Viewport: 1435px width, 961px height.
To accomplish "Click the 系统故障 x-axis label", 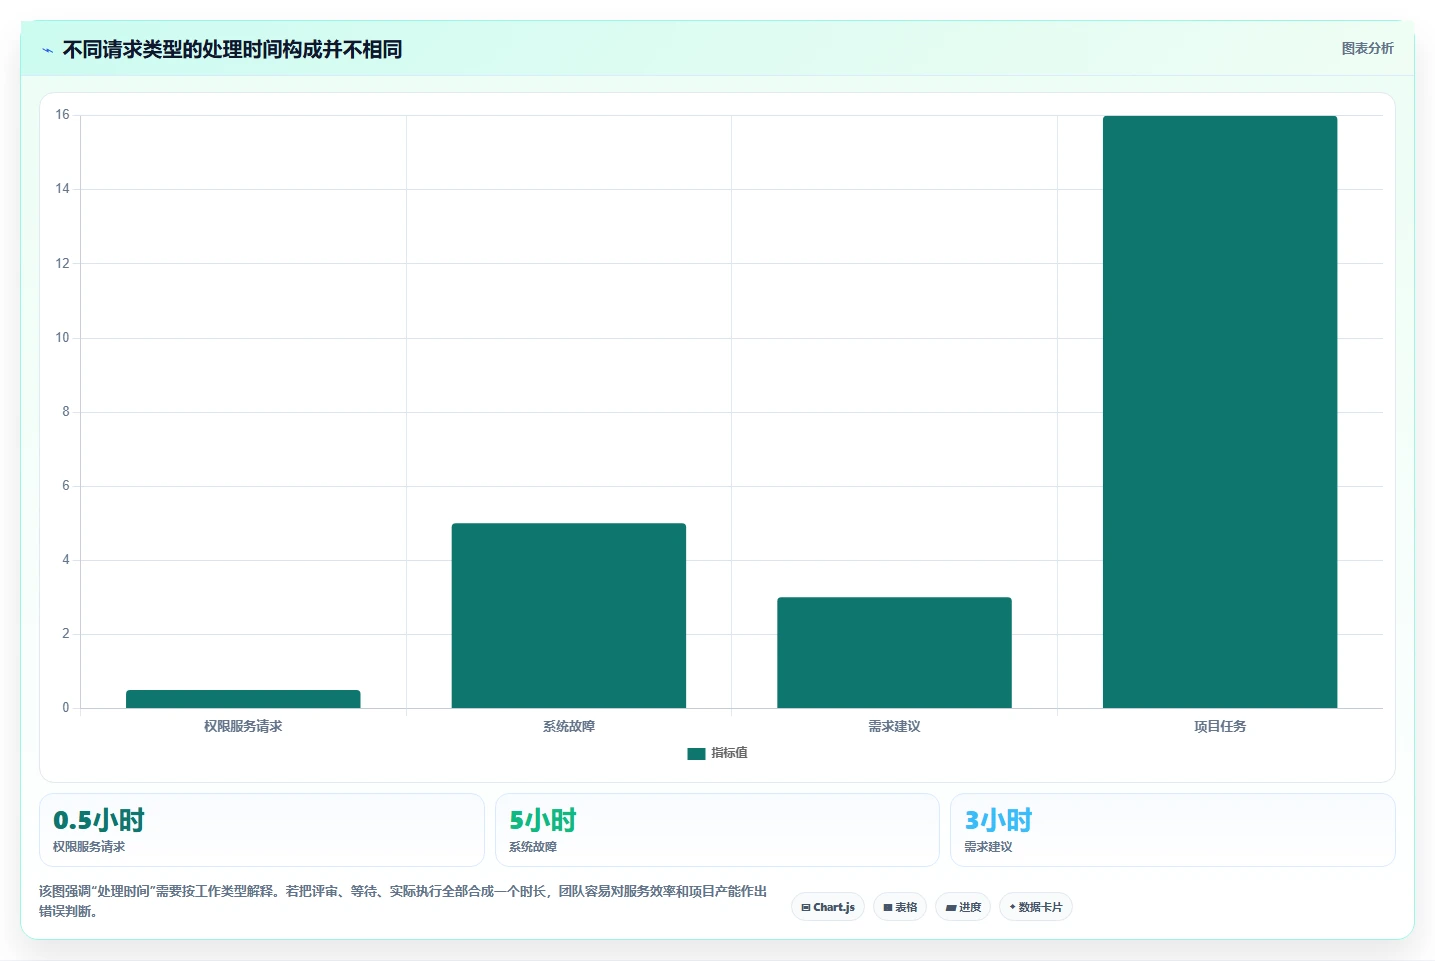I will pos(569,726).
